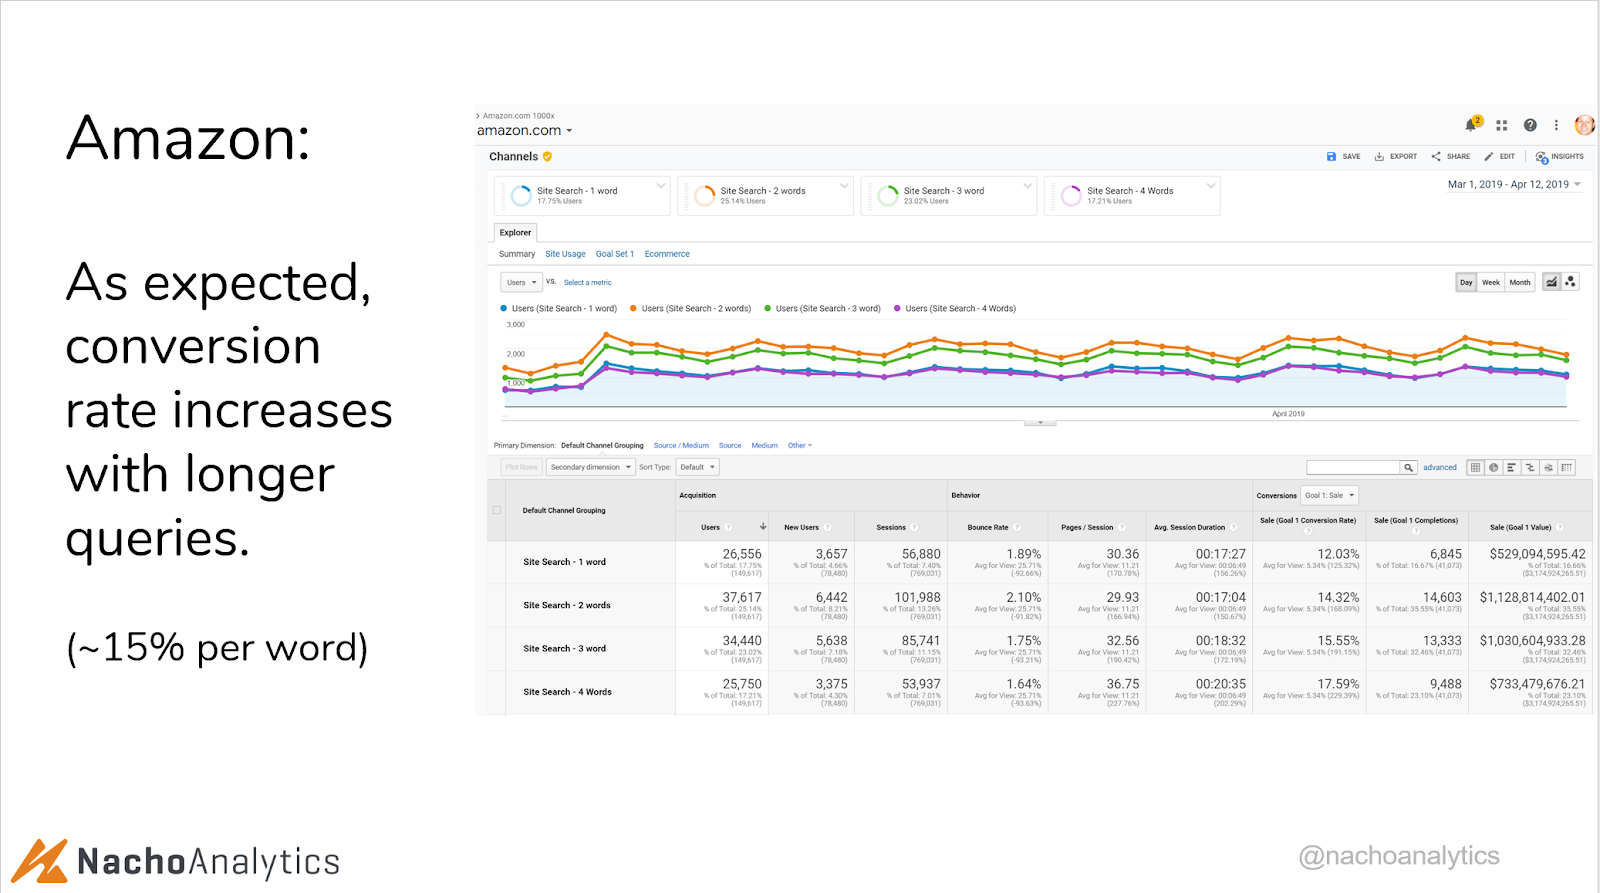The height and width of the screenshot is (893, 1600).
Task: Select the Percentage pie view icon
Action: [1493, 467]
